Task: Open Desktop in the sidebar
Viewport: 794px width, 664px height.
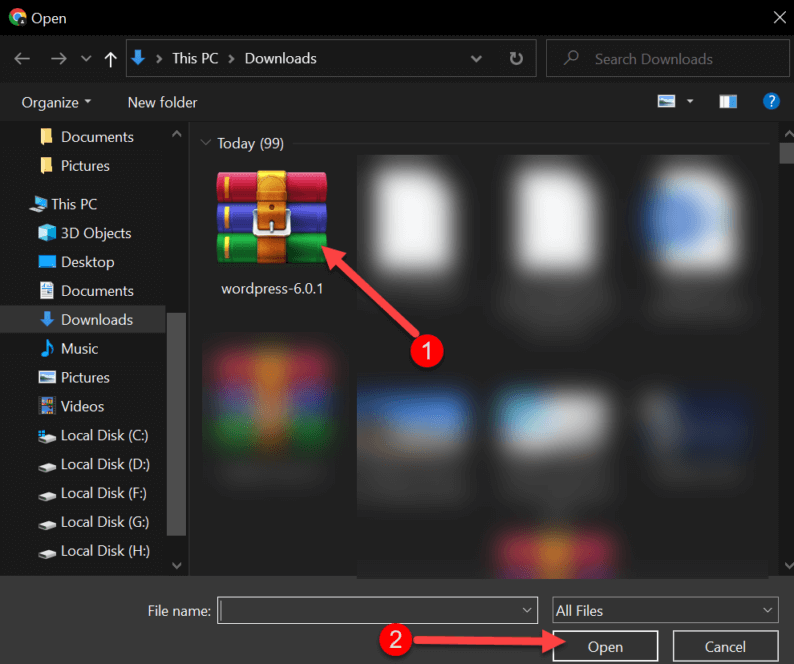Action: 76,262
